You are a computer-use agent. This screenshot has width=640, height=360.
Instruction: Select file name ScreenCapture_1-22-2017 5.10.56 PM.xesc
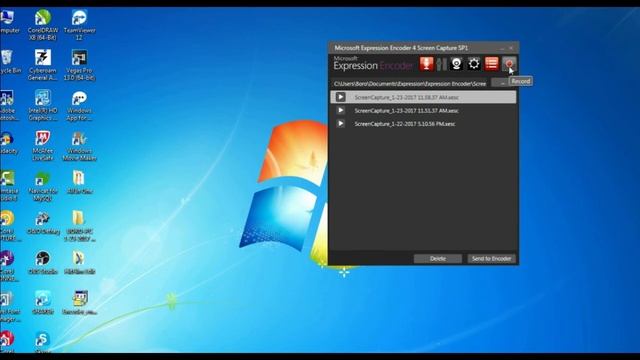(404, 124)
